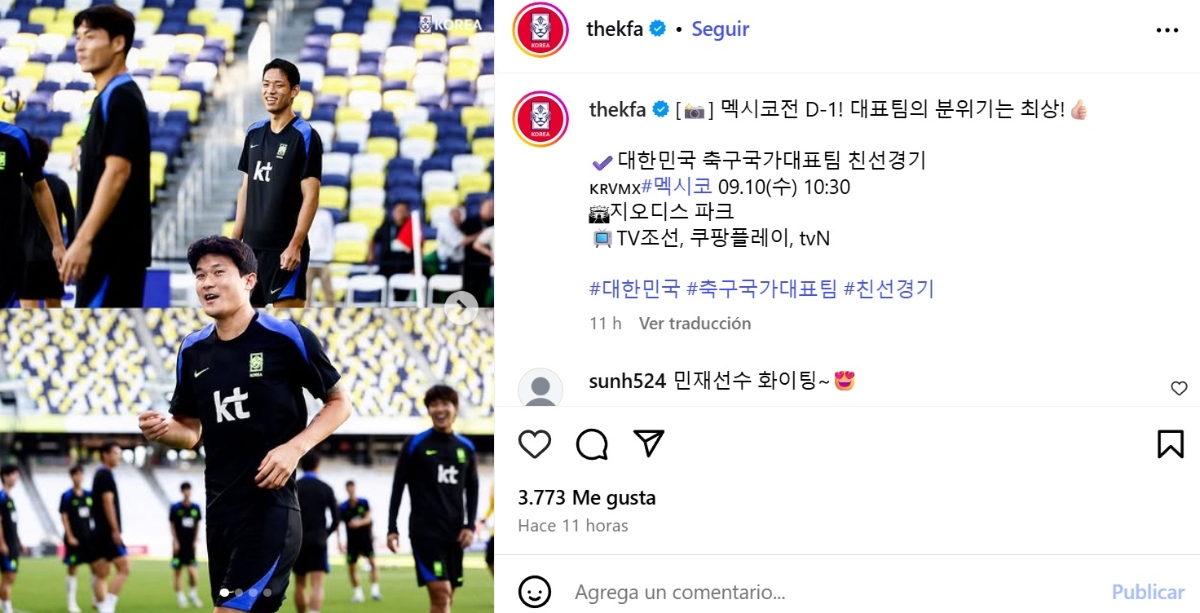This screenshot has width=1200, height=613.
Task: Open emoji picker smiley icon
Action: (x=535, y=590)
